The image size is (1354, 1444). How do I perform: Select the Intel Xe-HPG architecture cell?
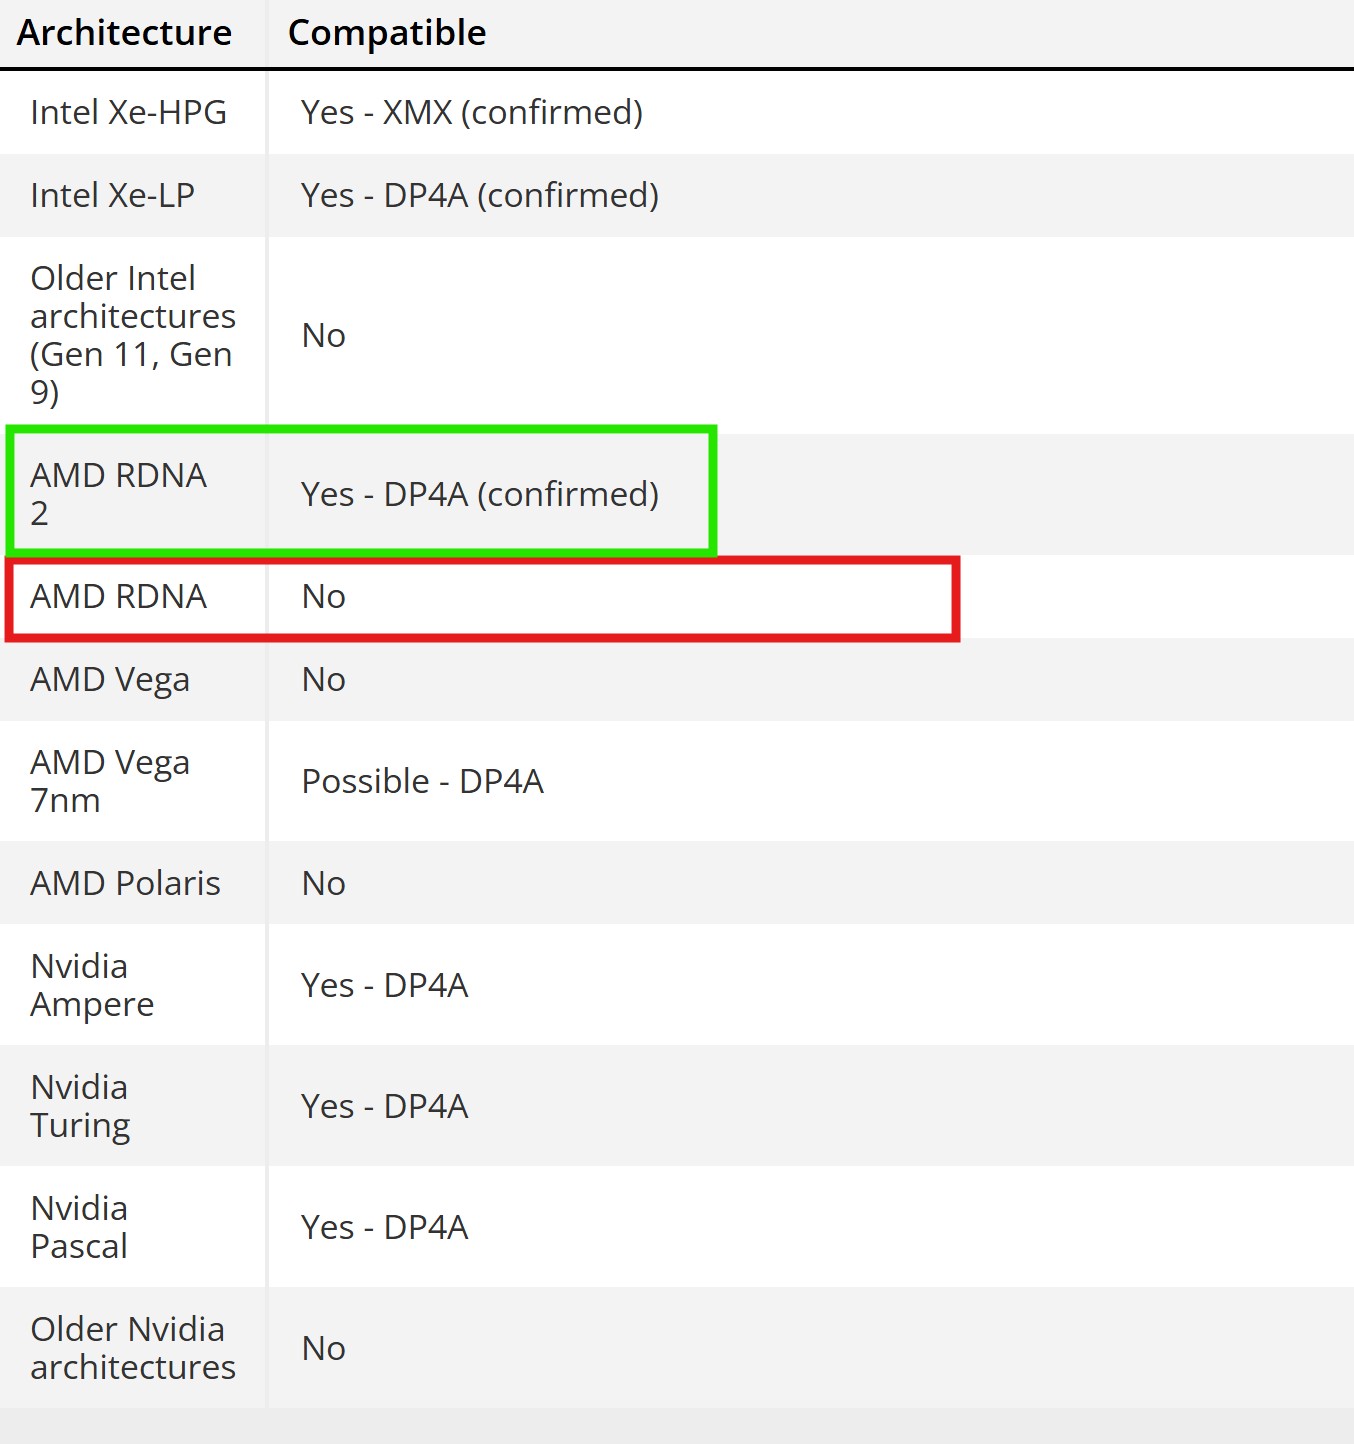tap(129, 112)
